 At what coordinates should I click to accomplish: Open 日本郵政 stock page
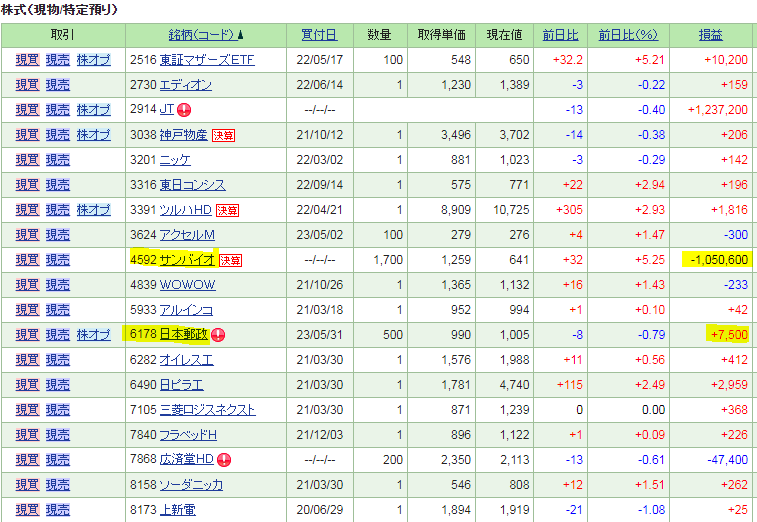pos(184,334)
